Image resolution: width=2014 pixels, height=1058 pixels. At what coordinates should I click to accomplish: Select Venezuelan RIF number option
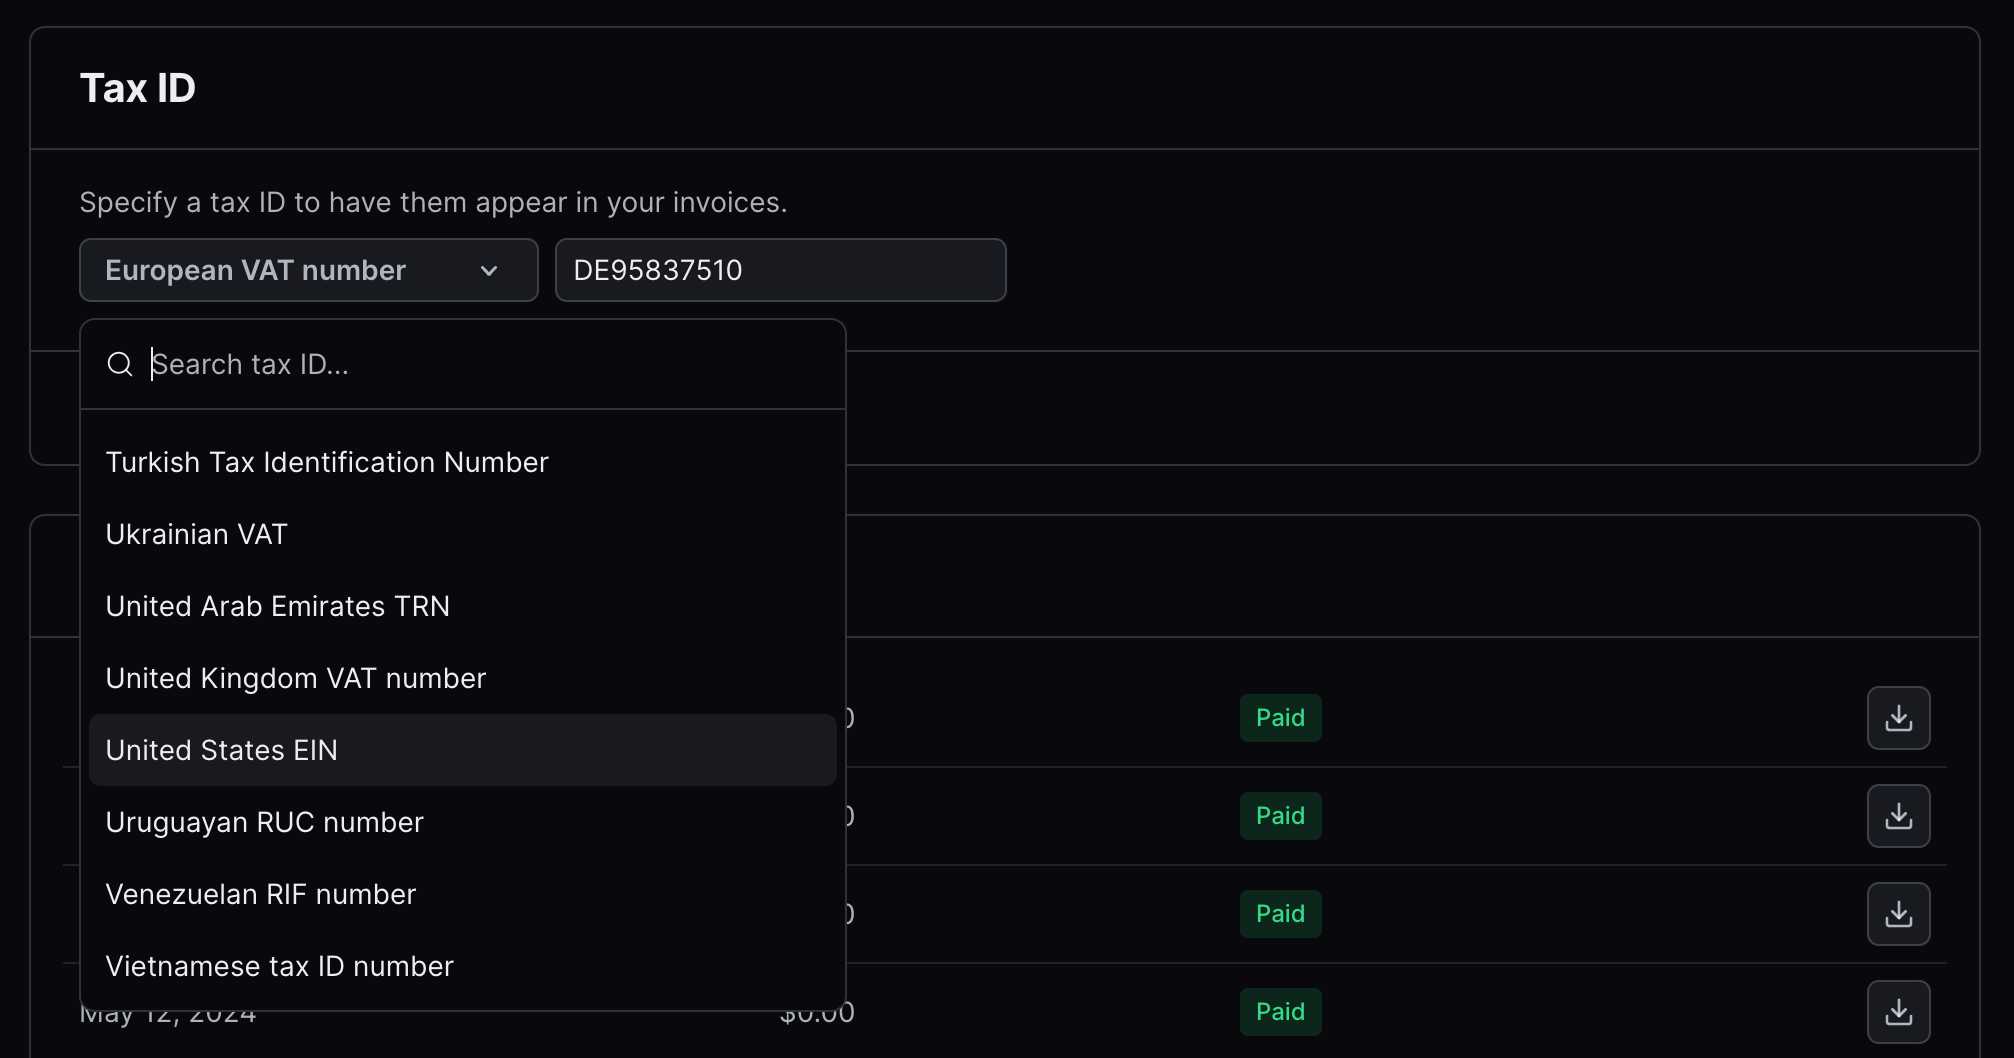261,894
